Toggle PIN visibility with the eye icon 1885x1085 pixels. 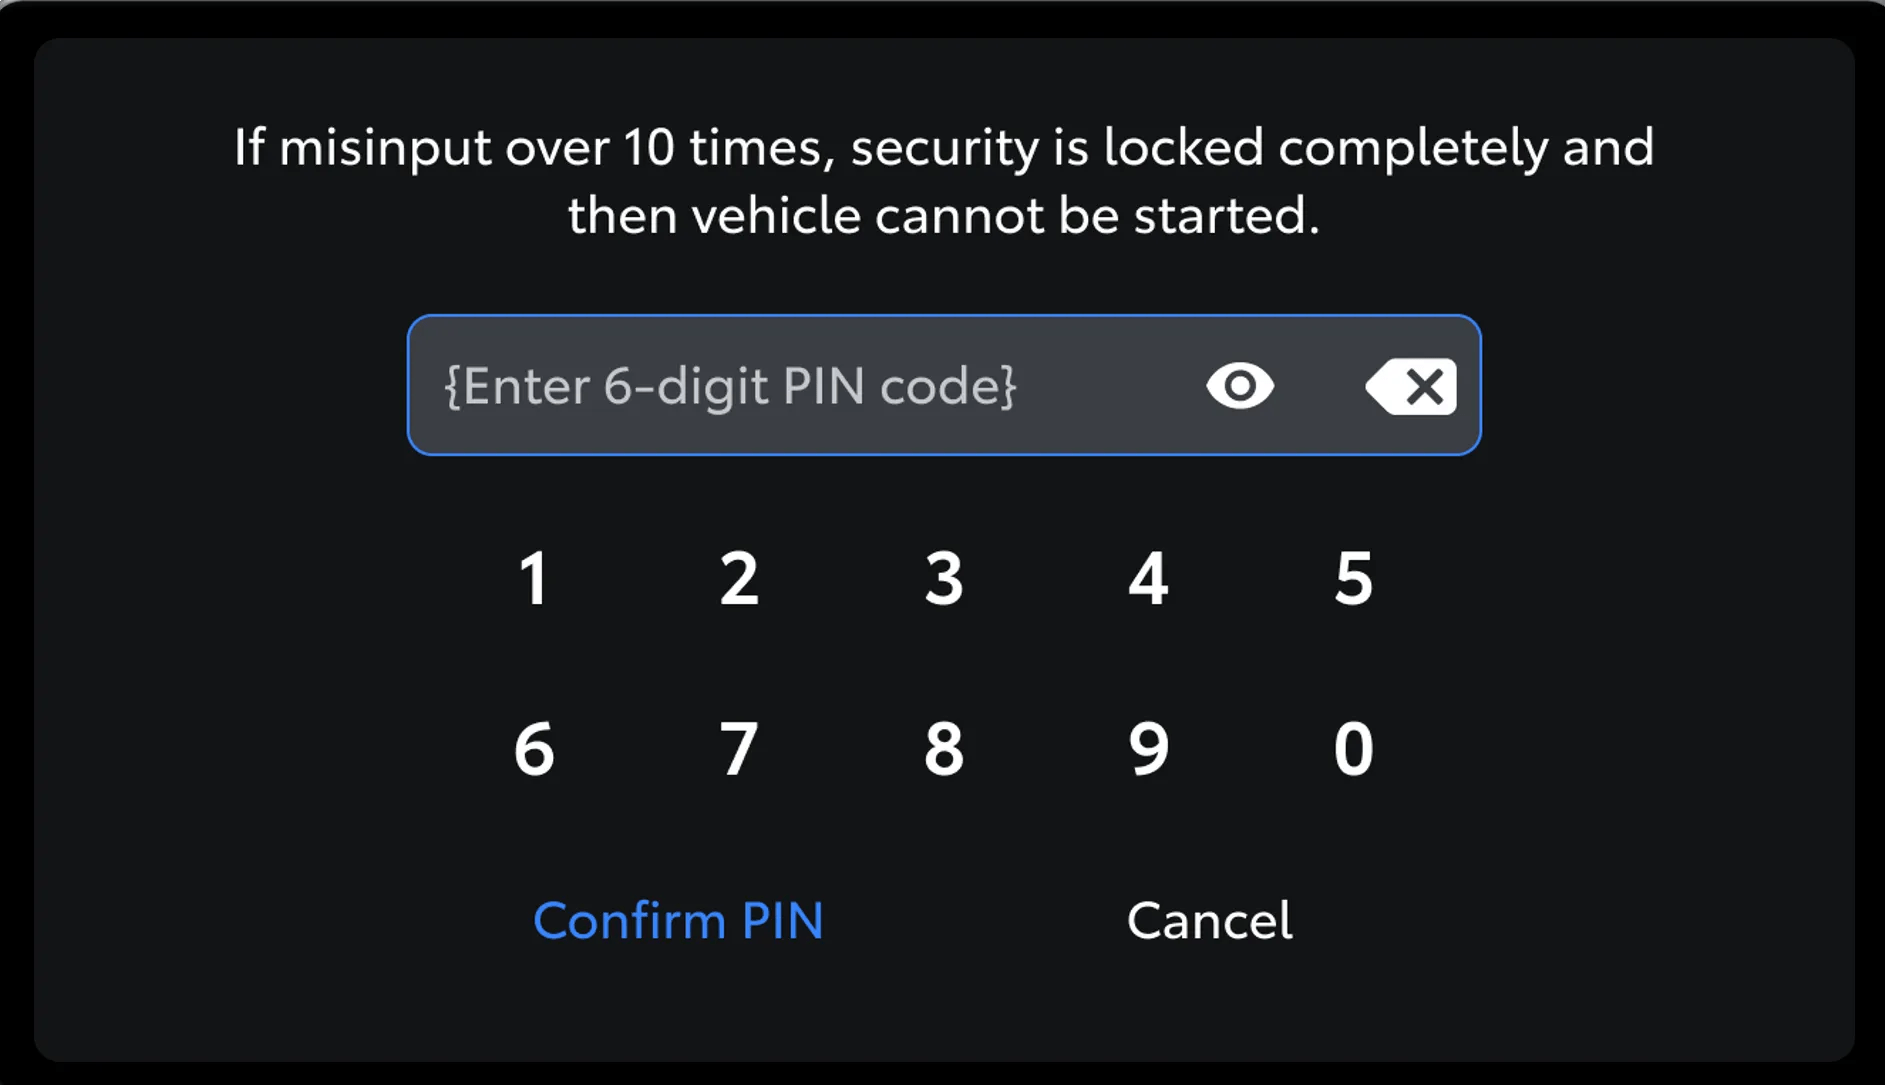[x=1240, y=386]
